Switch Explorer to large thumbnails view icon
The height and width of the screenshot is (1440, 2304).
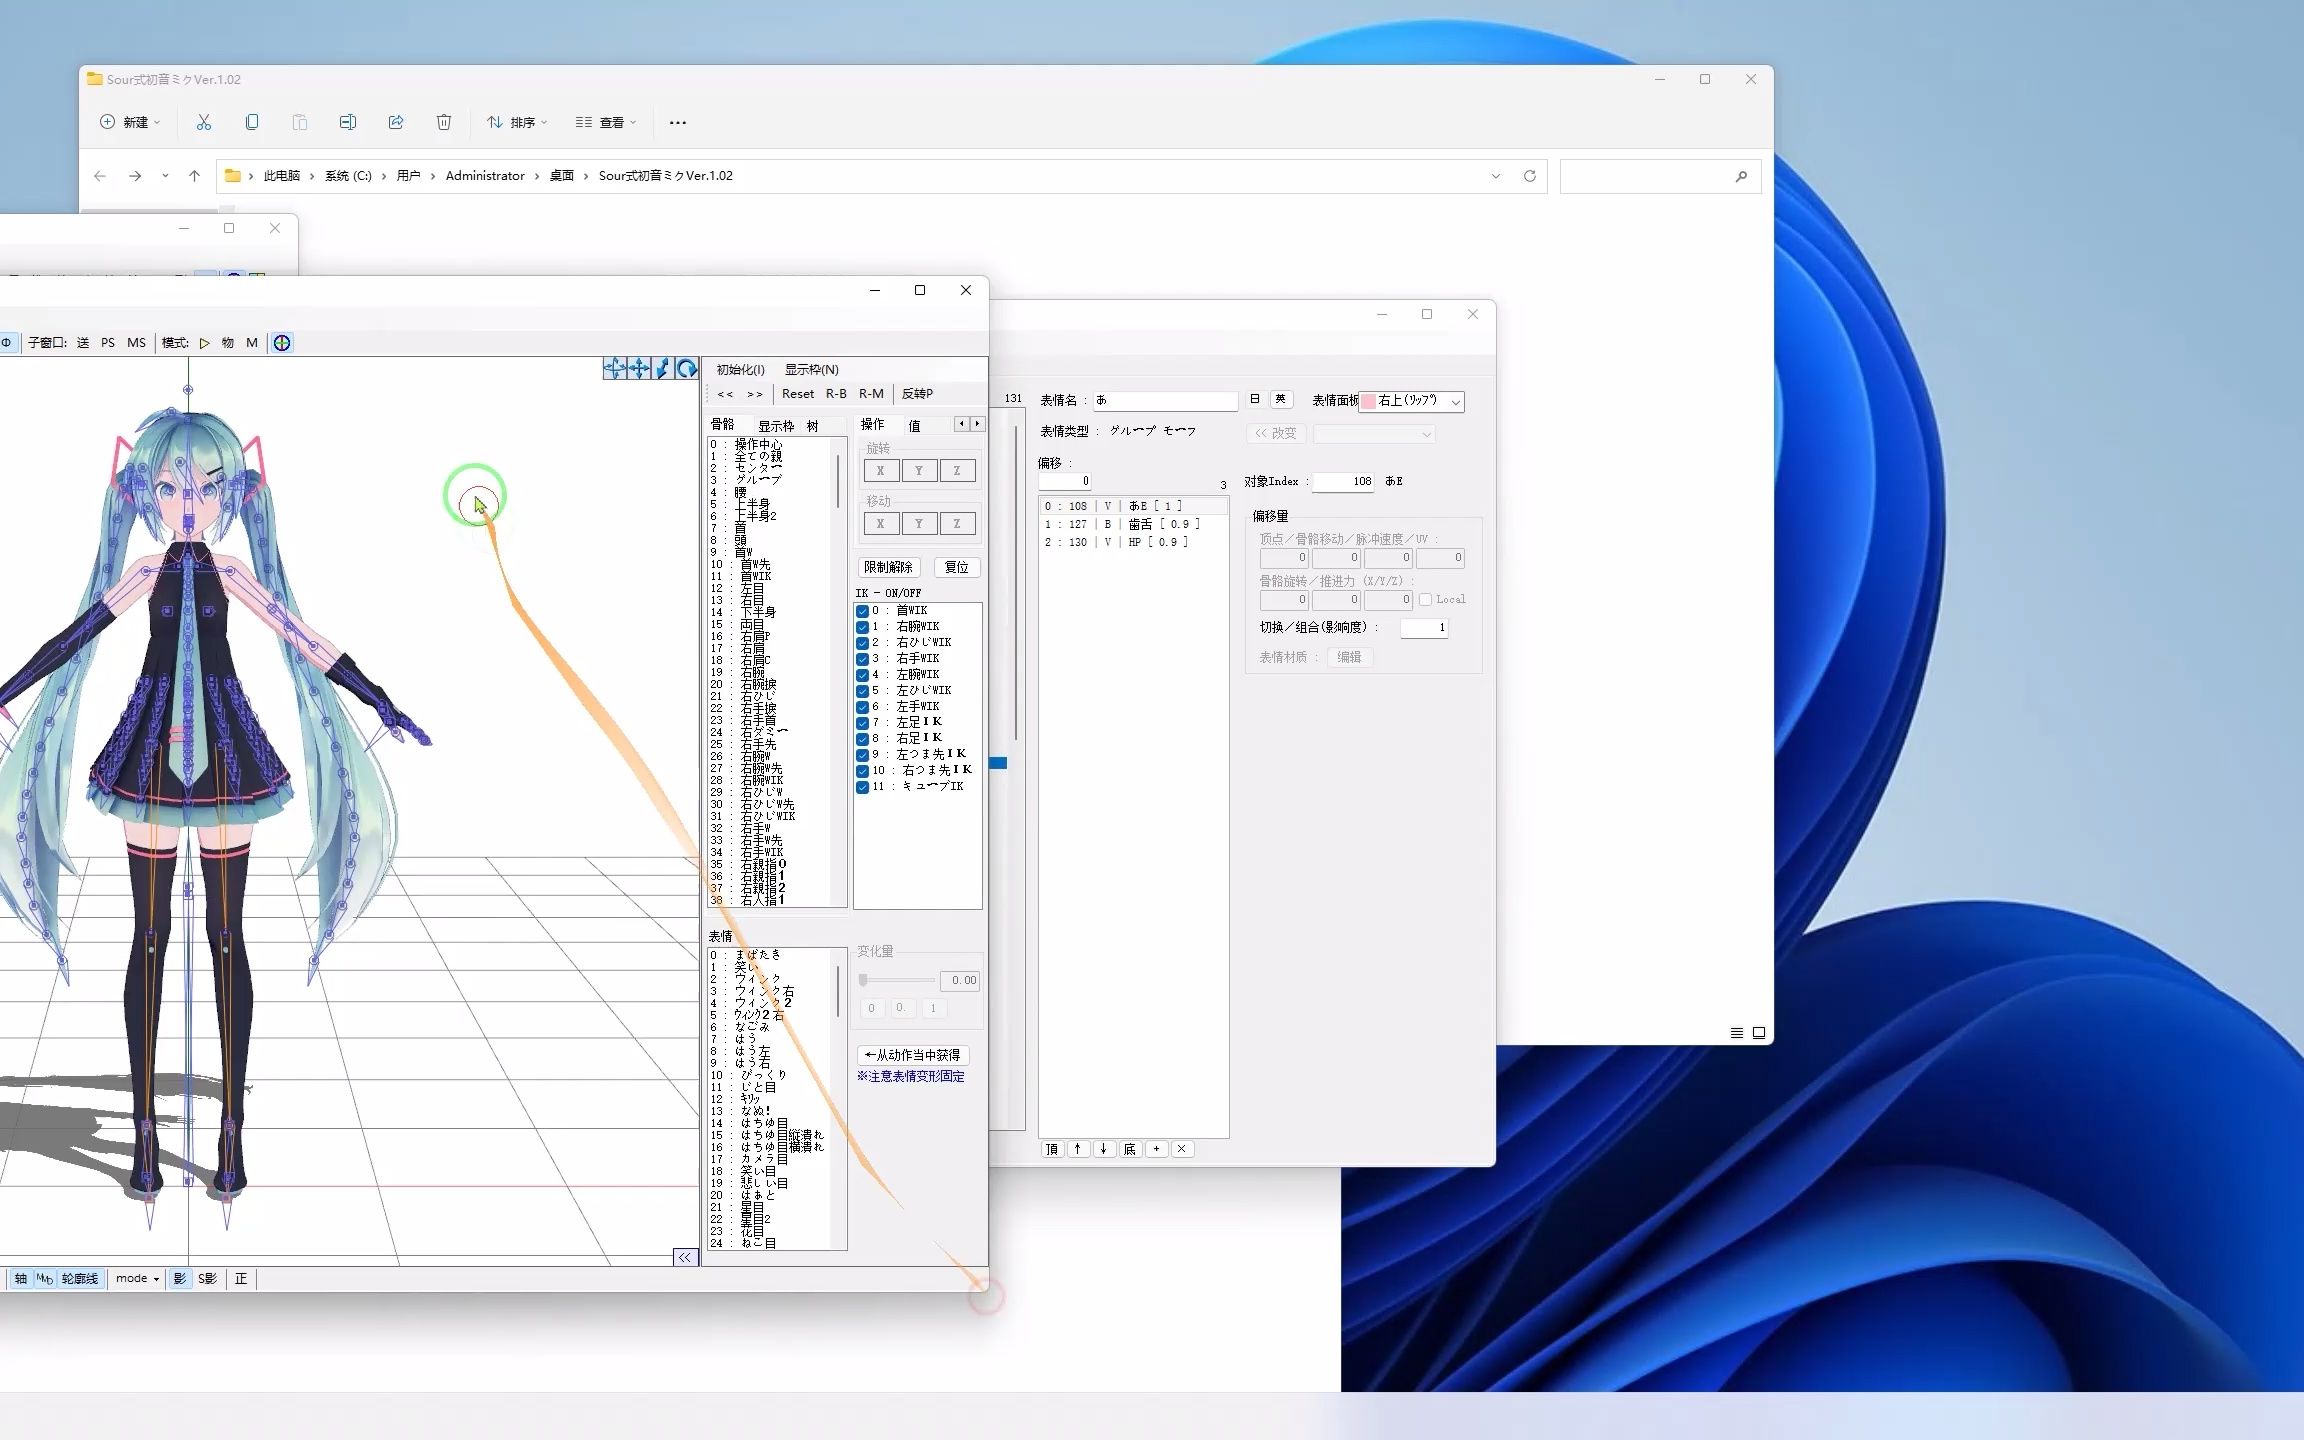[x=1759, y=1033]
